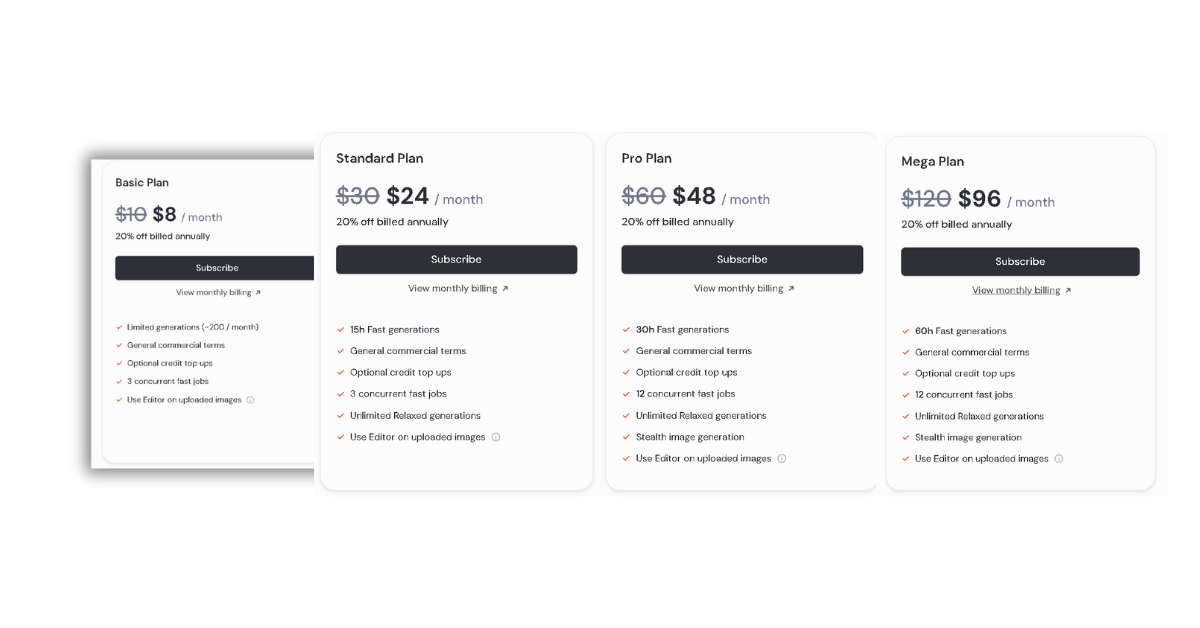Subscribe to the Basic Plan
The image size is (1200, 628).
pos(216,268)
